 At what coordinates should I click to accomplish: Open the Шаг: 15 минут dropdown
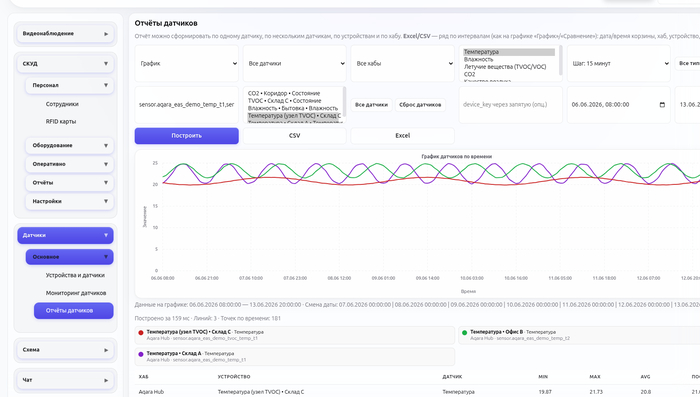coord(619,63)
